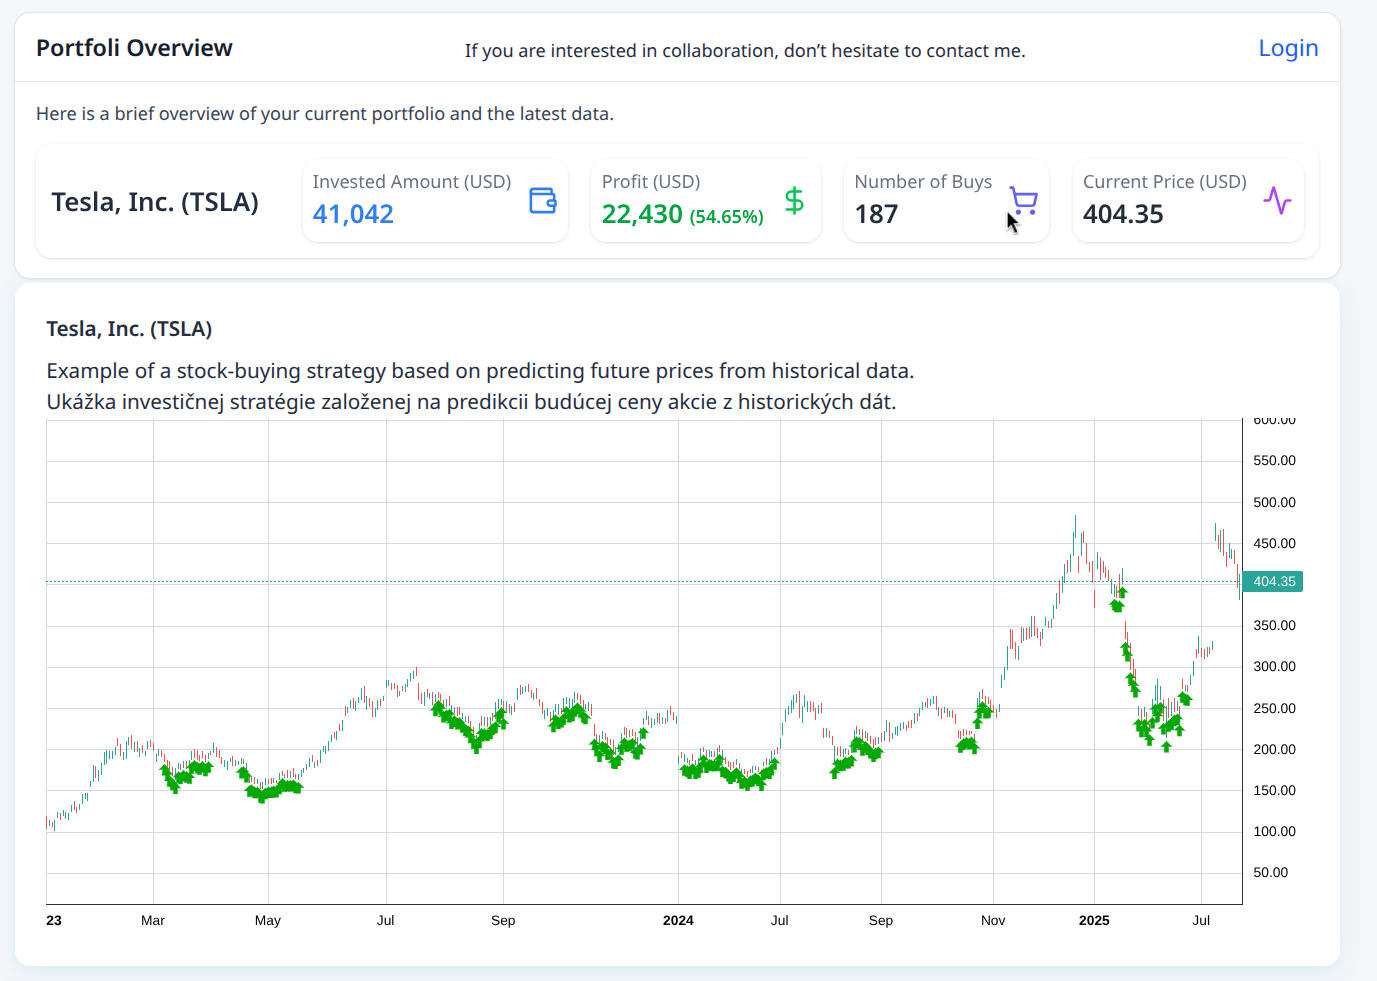
Task: Click the Portfoli Overview heading
Action: pyautogui.click(x=134, y=47)
